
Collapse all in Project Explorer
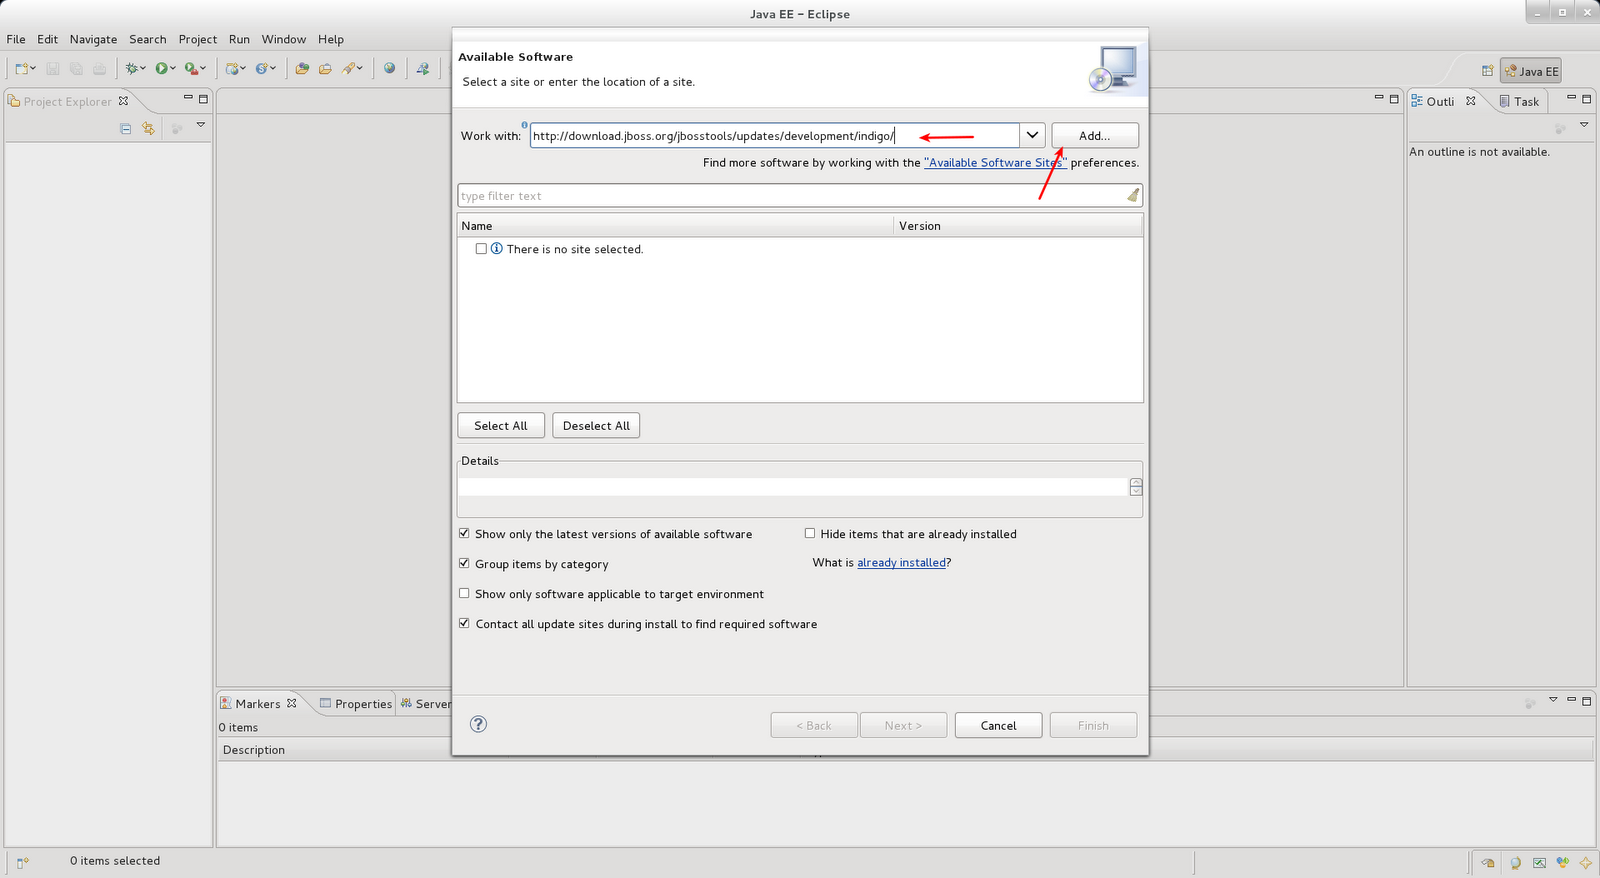(x=125, y=128)
